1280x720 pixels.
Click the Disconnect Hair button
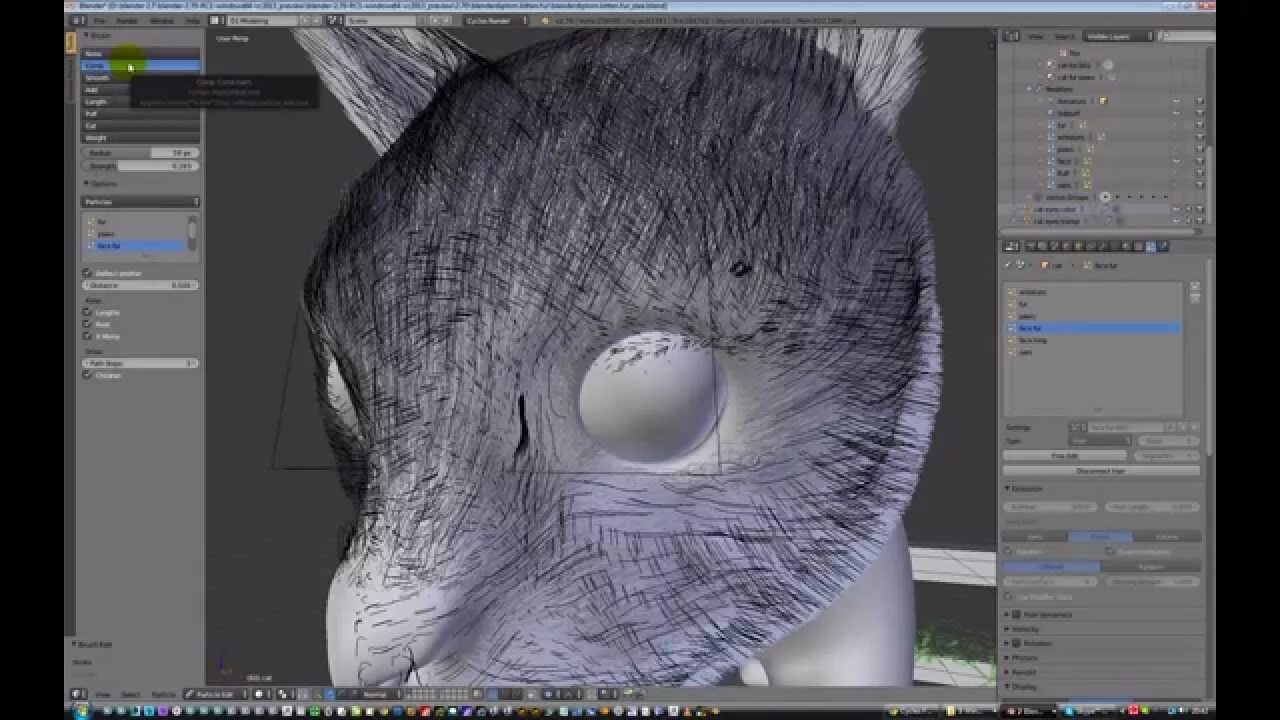tap(1101, 470)
